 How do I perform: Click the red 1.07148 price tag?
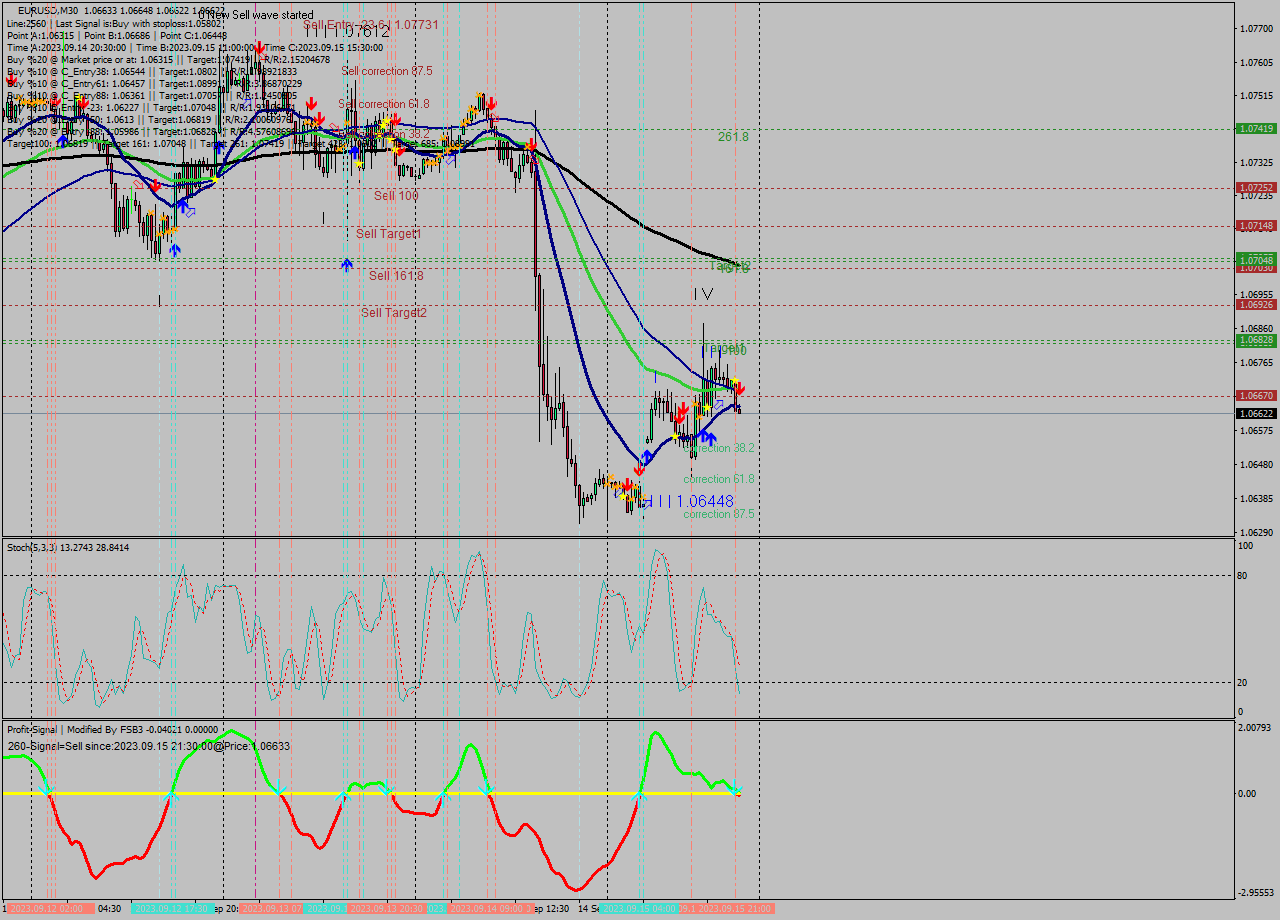click(1256, 225)
